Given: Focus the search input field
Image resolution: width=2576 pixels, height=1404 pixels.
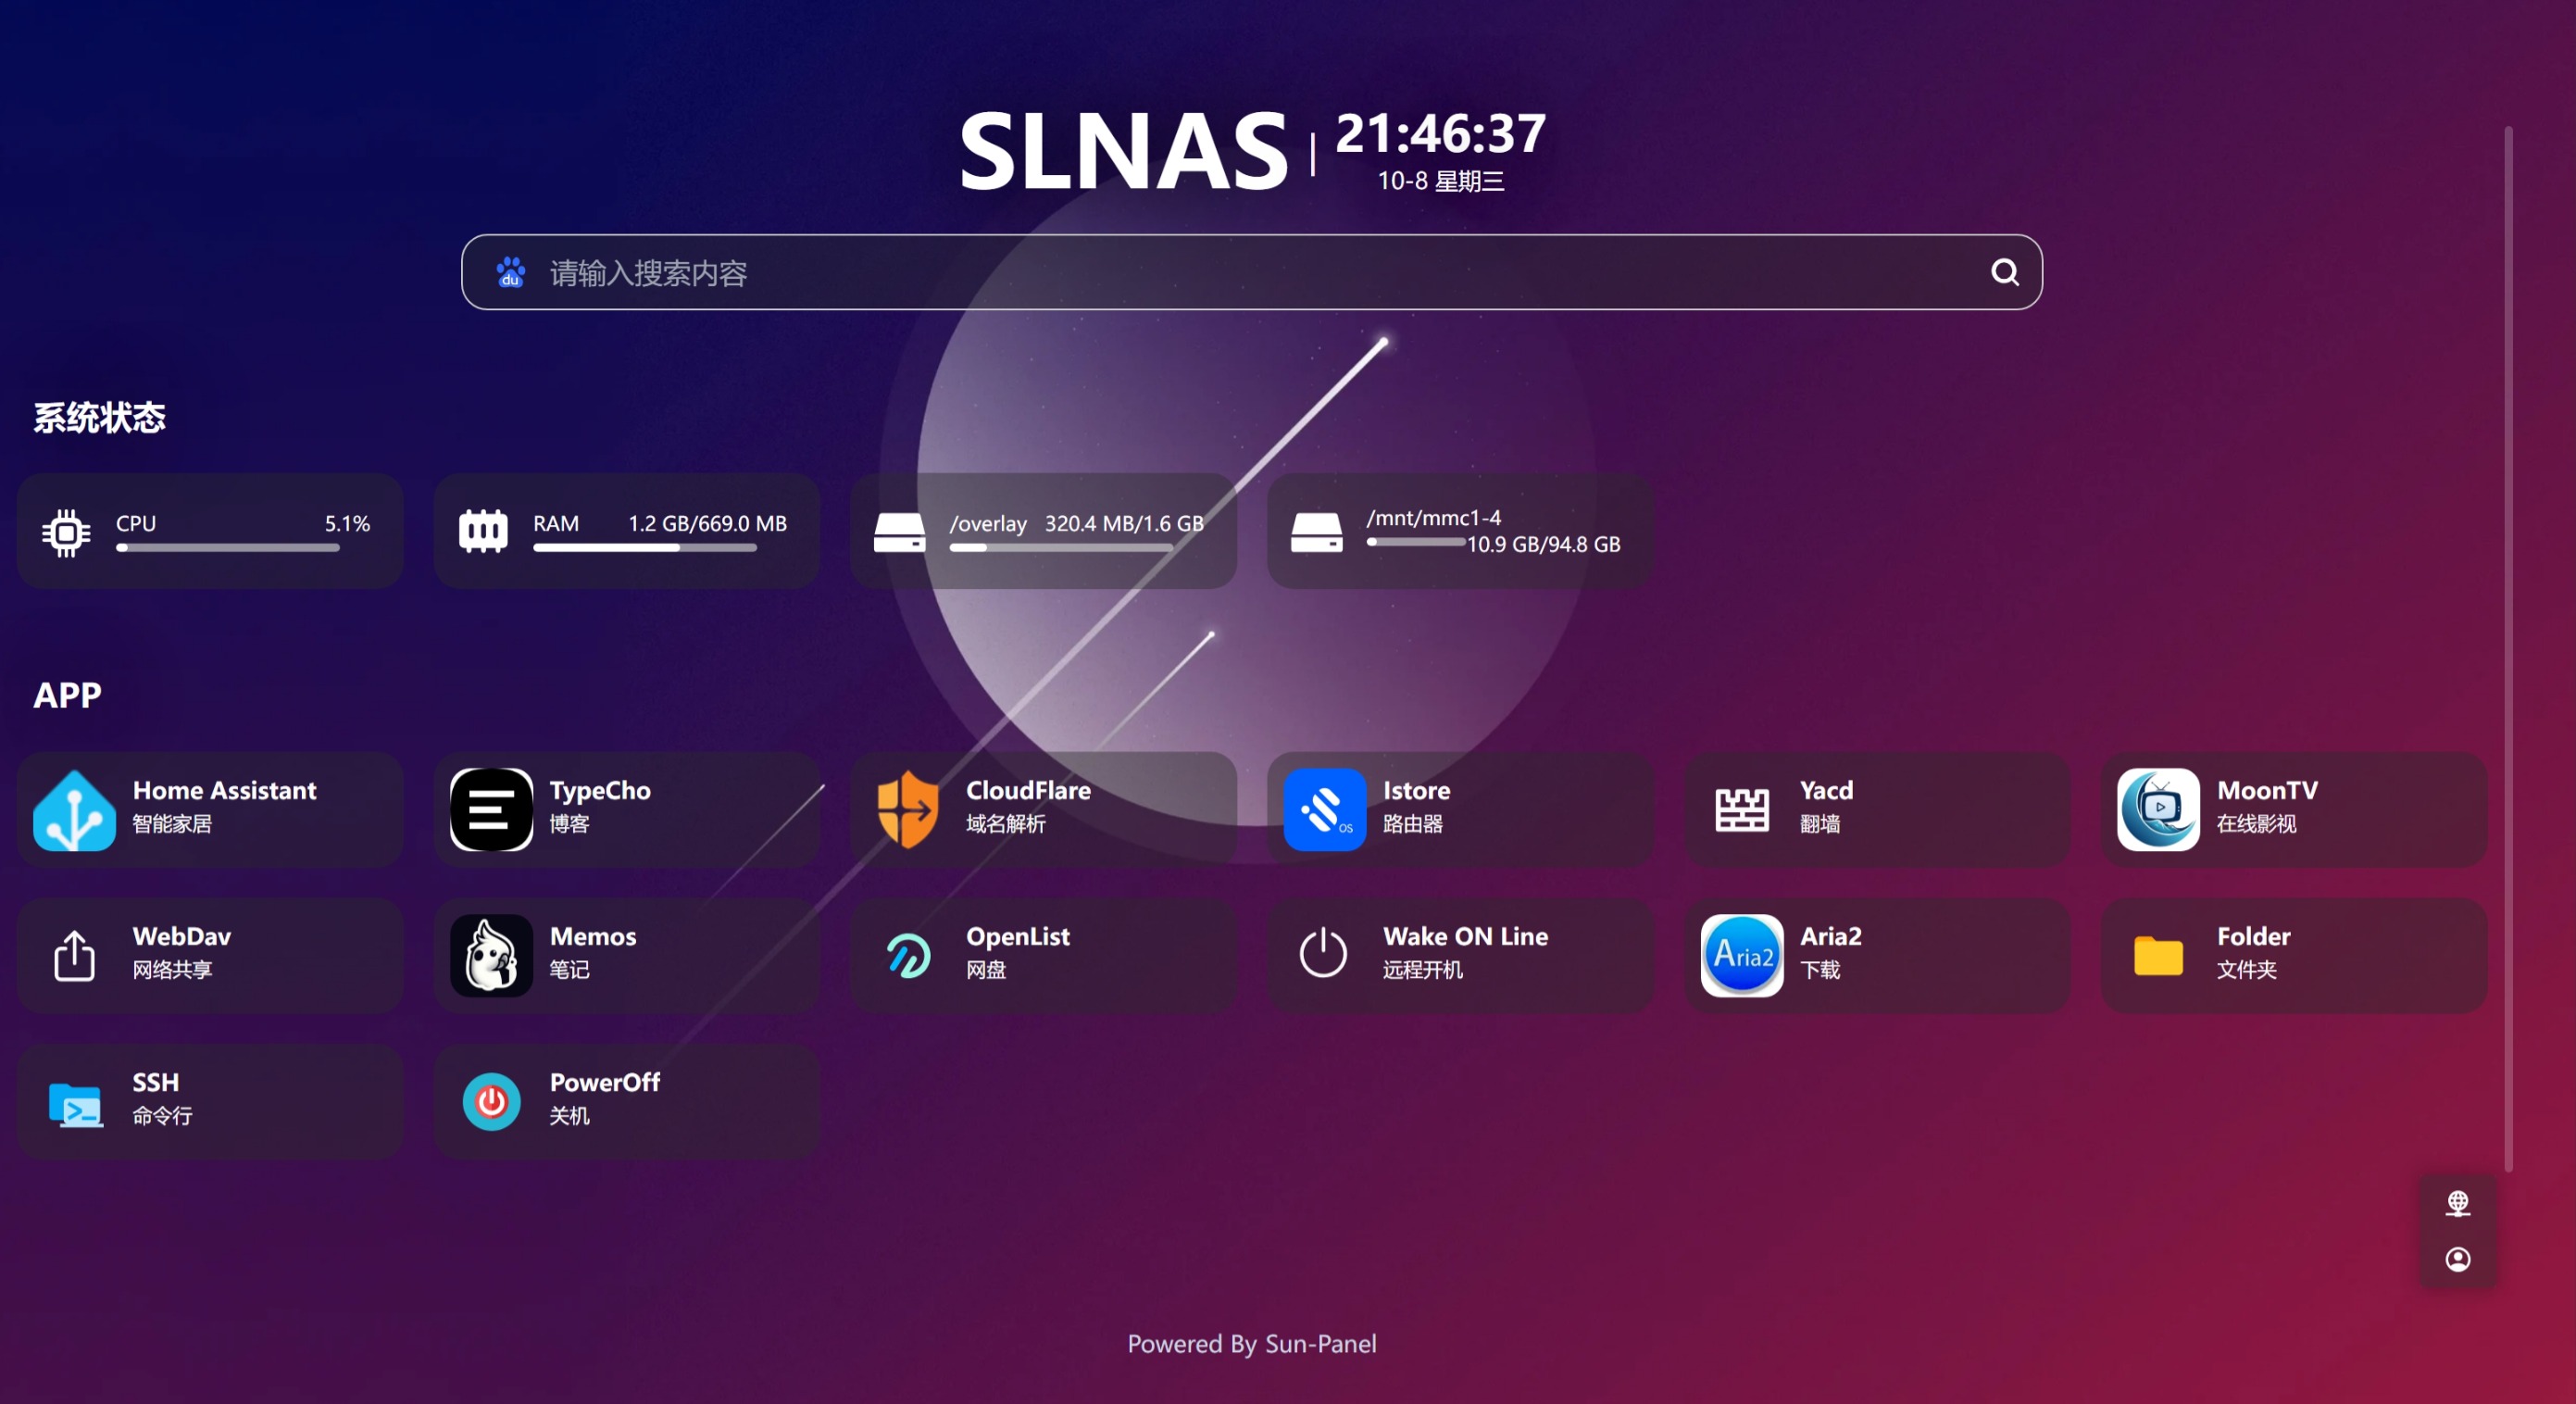Looking at the screenshot, I should 1250,272.
